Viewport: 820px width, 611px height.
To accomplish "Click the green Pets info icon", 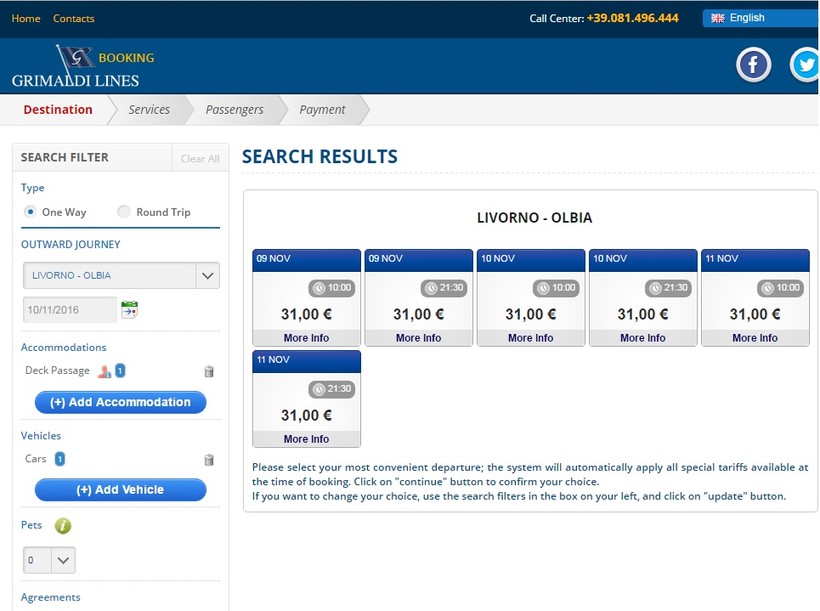I will [63, 525].
